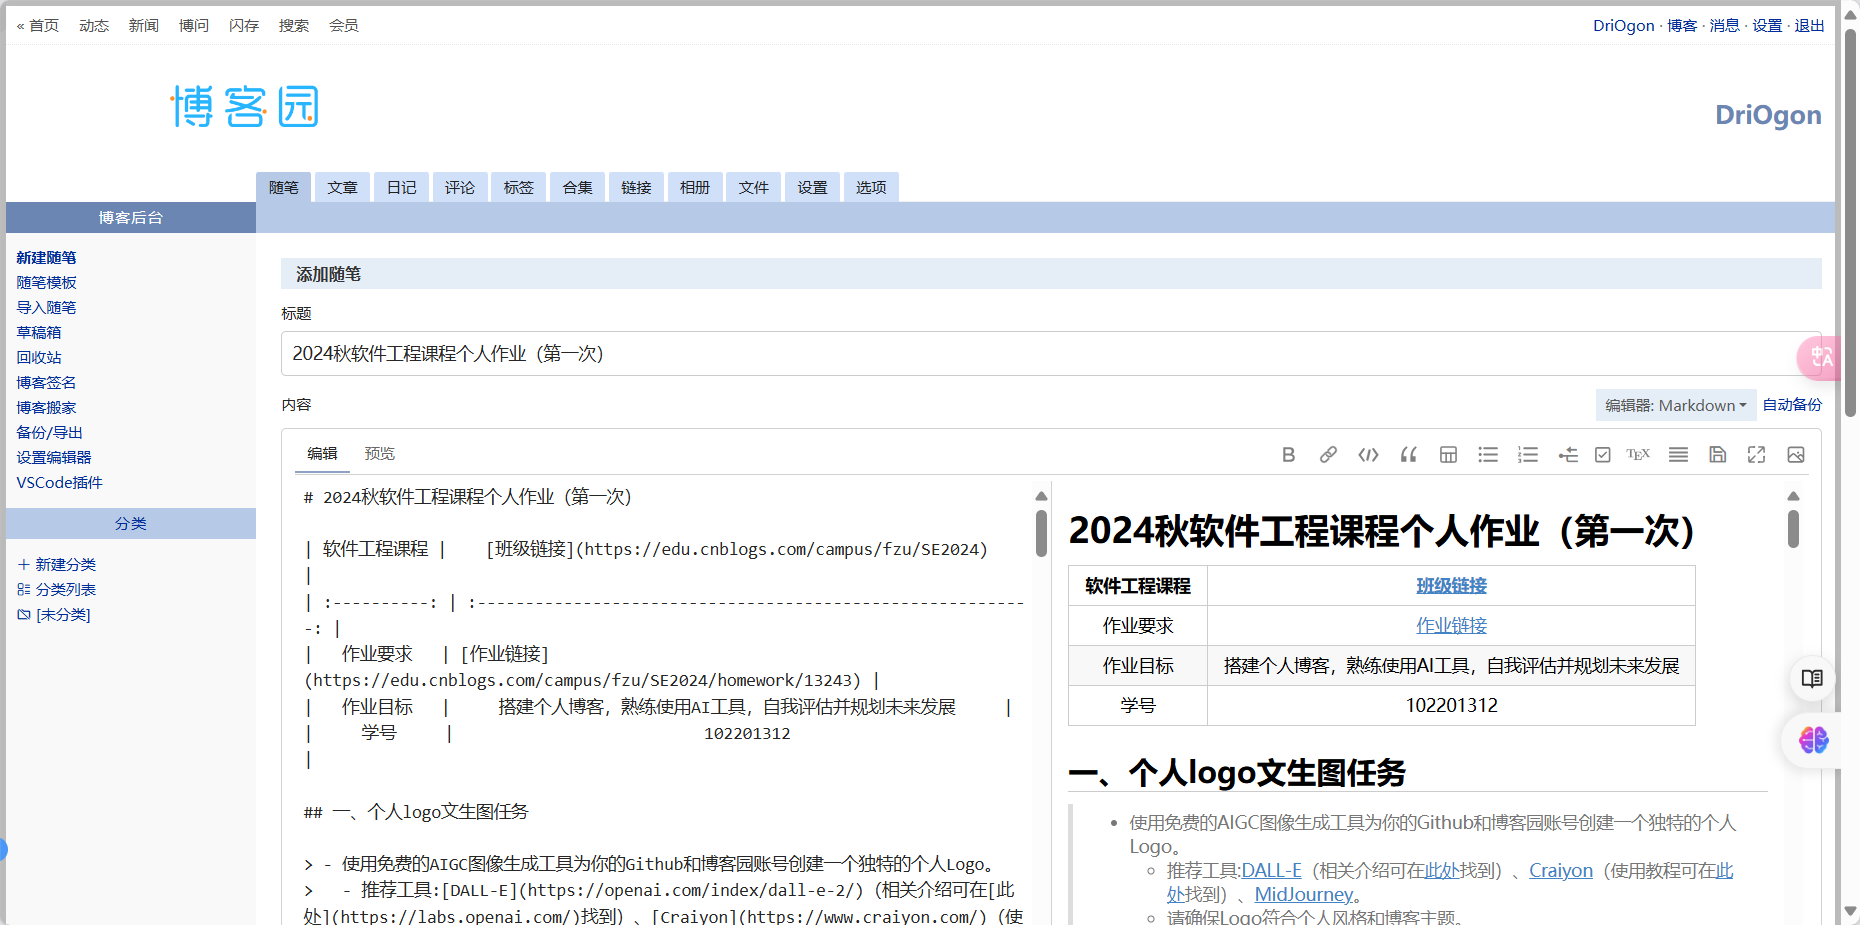Screen dimensions: 1860x925
Task: Open VSCode插件 link
Action: point(59,483)
